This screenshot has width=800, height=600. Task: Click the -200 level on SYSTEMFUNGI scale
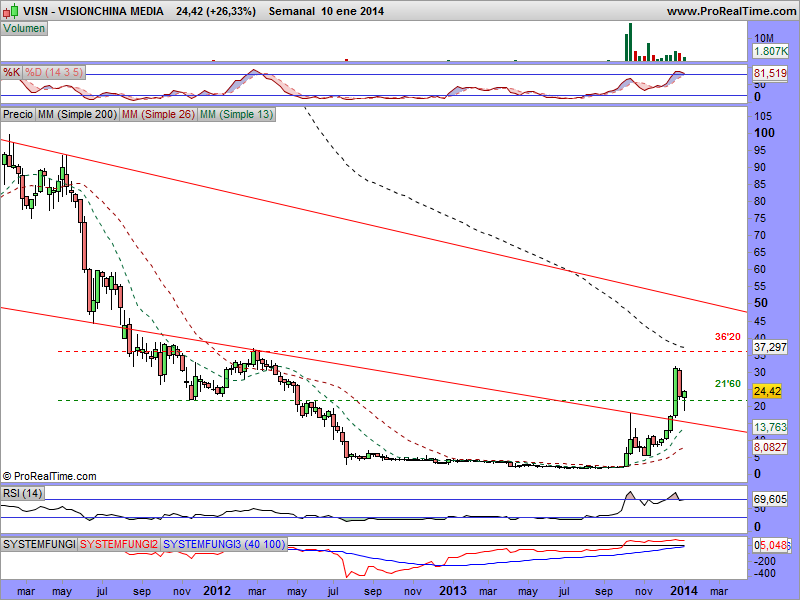pyautogui.click(x=764, y=561)
